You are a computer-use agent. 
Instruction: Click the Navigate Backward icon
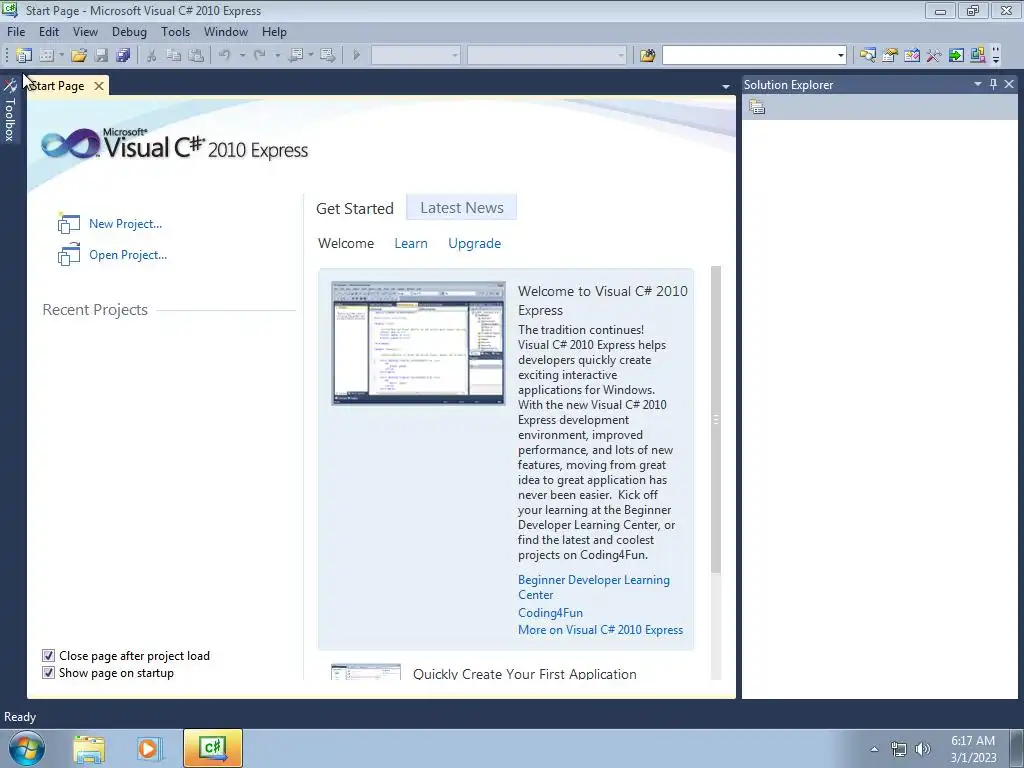point(295,56)
